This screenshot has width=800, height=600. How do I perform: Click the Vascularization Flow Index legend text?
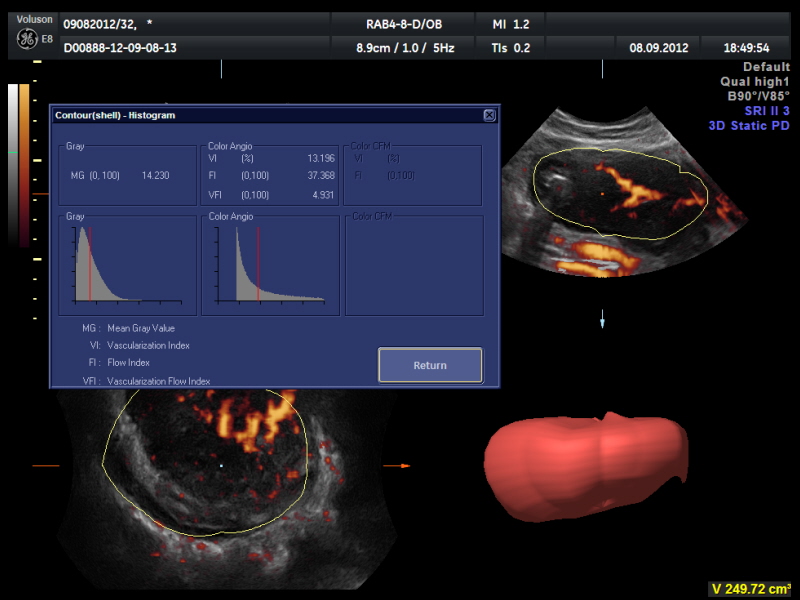pos(158,381)
